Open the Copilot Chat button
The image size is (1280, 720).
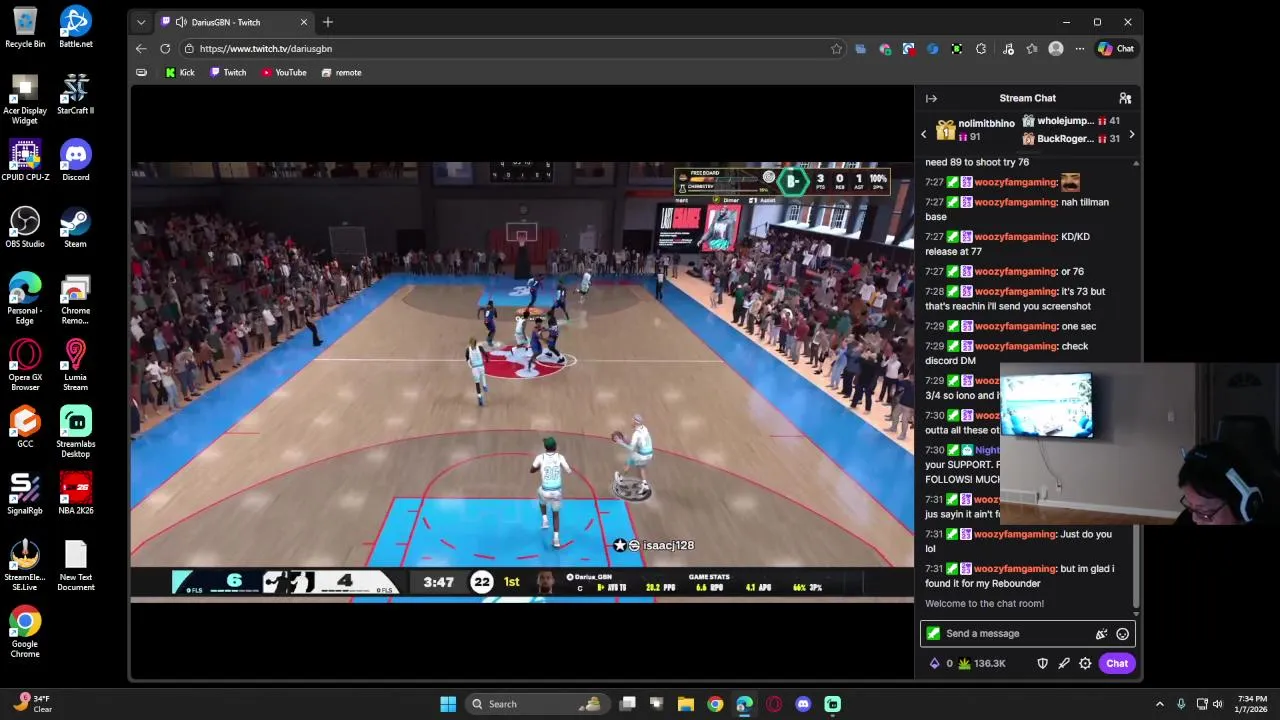coord(1117,48)
